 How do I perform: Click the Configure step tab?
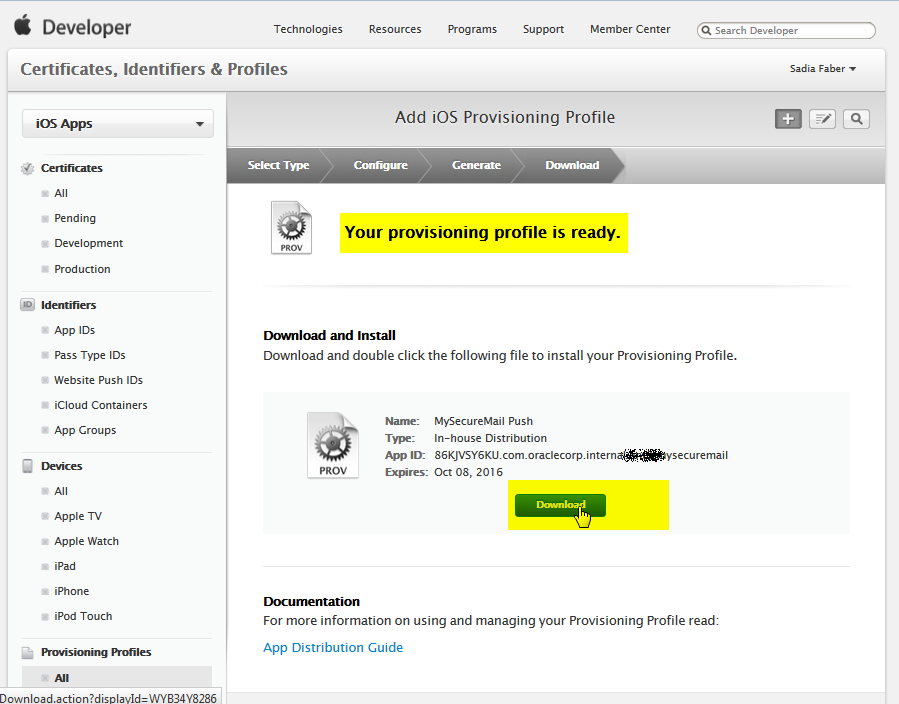pyautogui.click(x=381, y=165)
